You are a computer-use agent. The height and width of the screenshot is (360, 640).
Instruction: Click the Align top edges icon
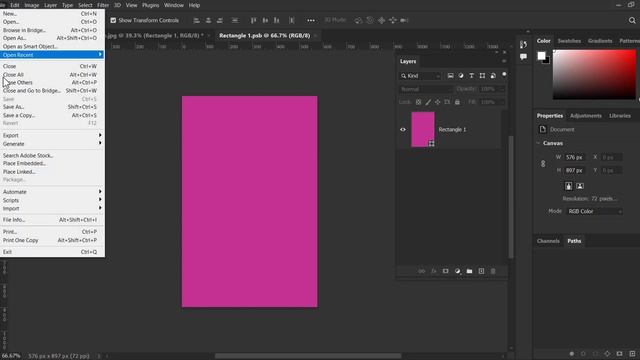click(253, 20)
